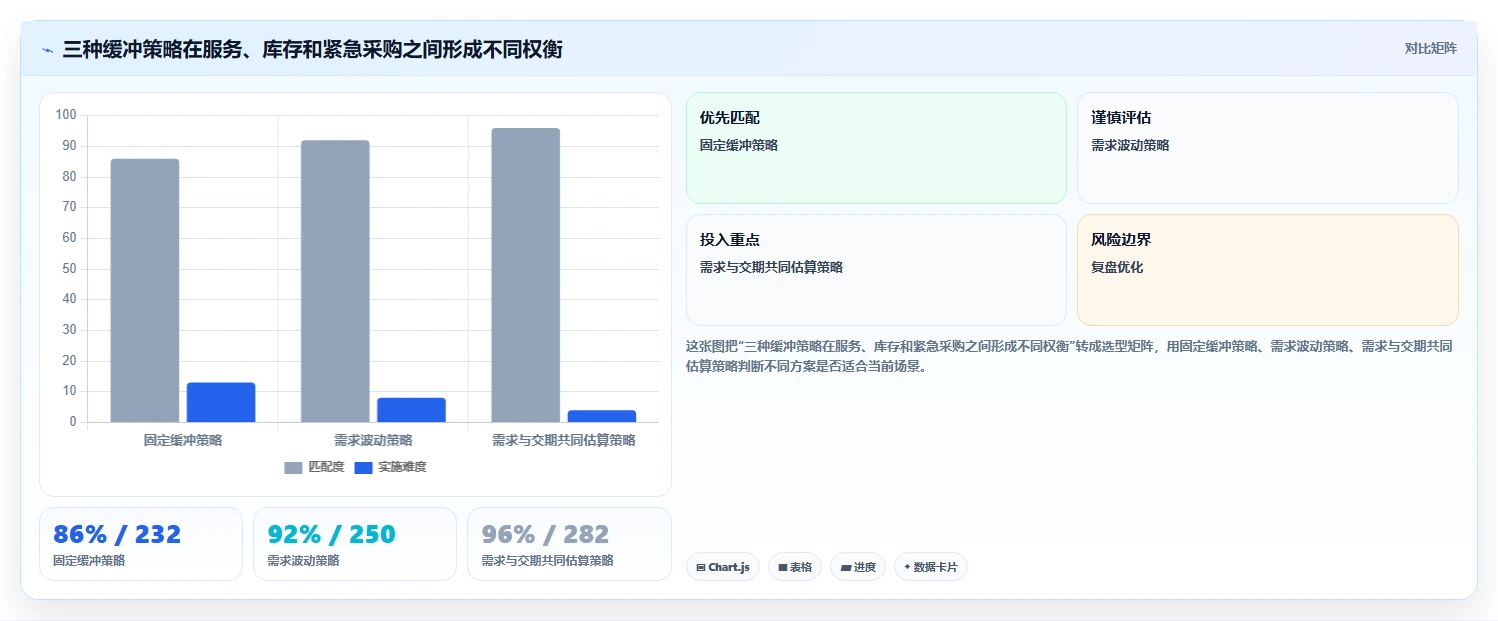
Task: Toggle the 匹配度 legend item
Action: [314, 467]
